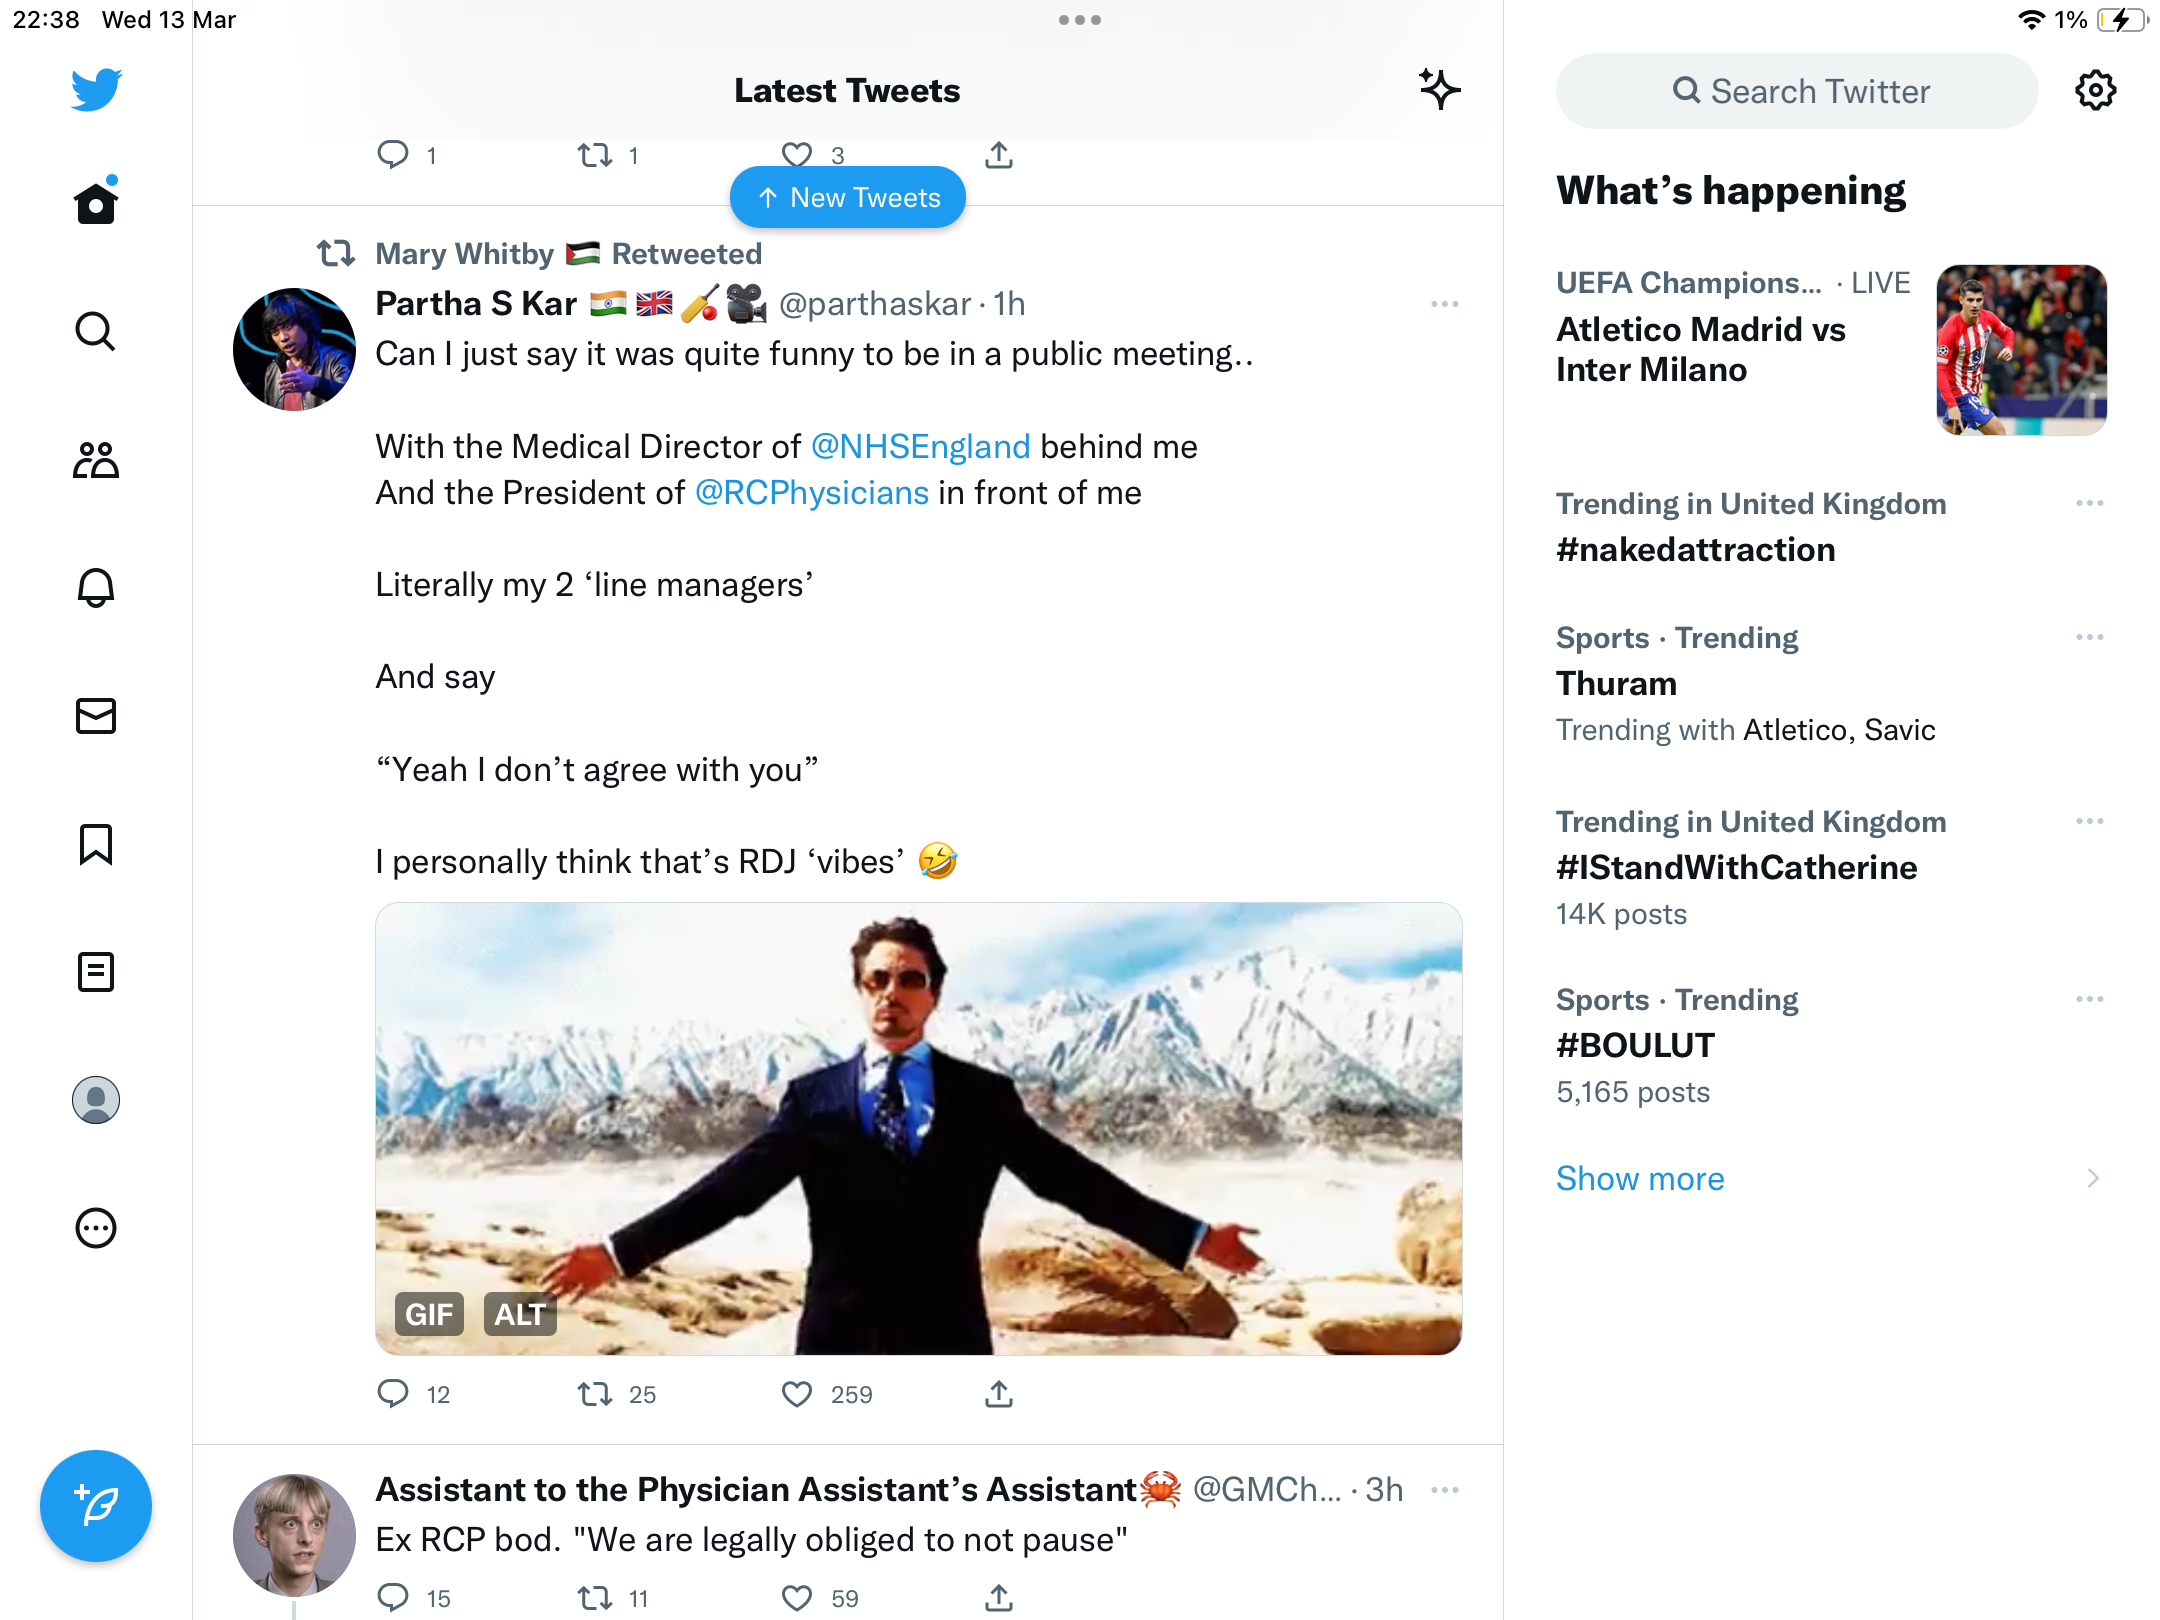
Task: Open #nakedattraction trending topic
Action: 1696,549
